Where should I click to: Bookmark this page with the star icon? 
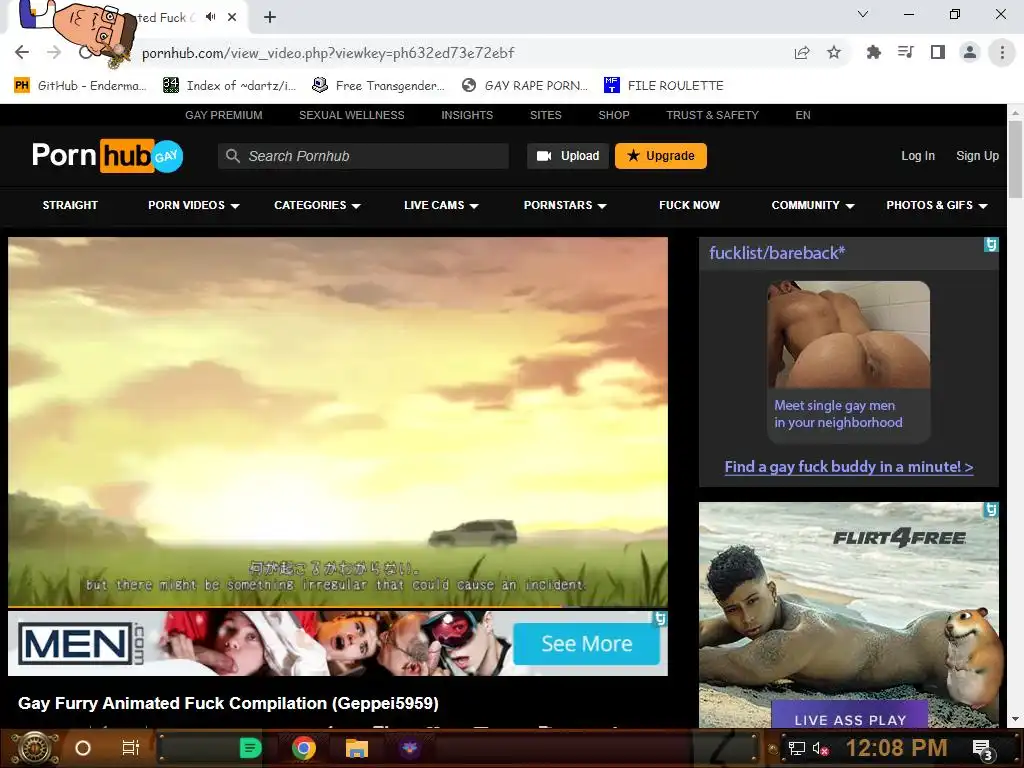click(834, 53)
